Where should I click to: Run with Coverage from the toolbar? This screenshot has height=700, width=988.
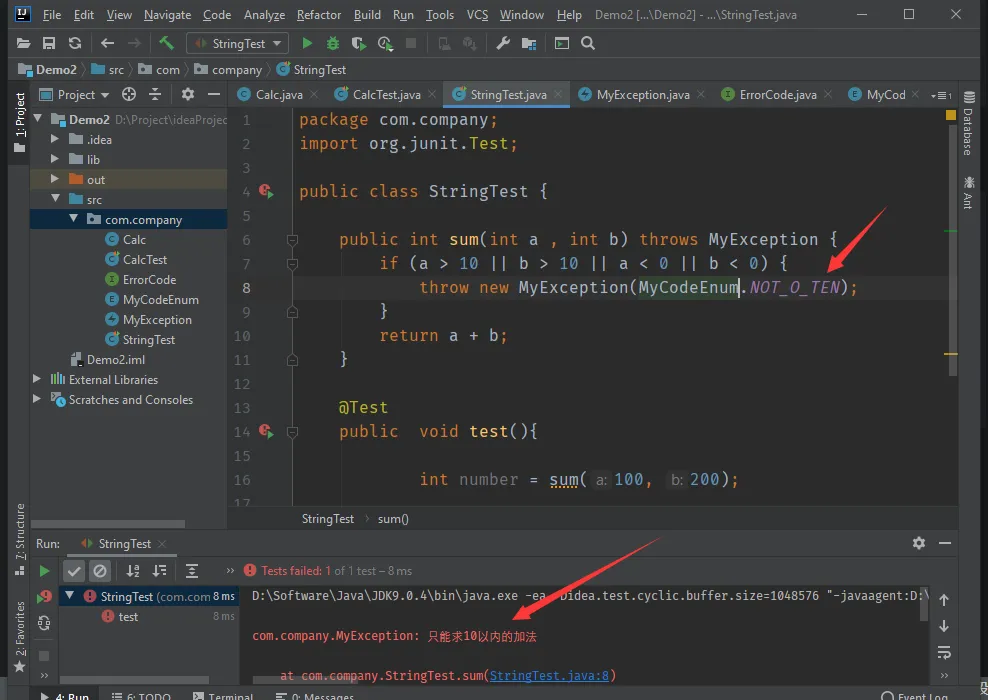(358, 43)
